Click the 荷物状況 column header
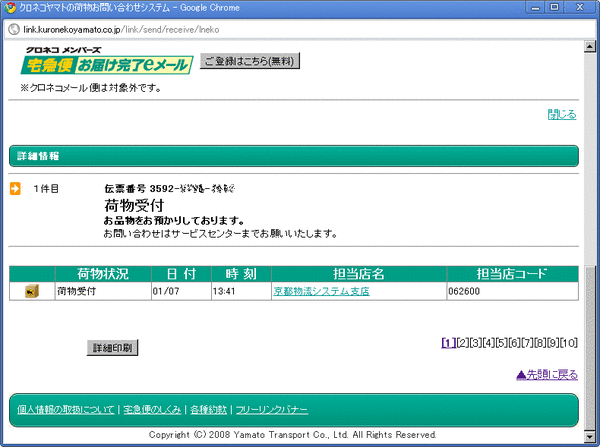This screenshot has width=600, height=447. pos(103,274)
